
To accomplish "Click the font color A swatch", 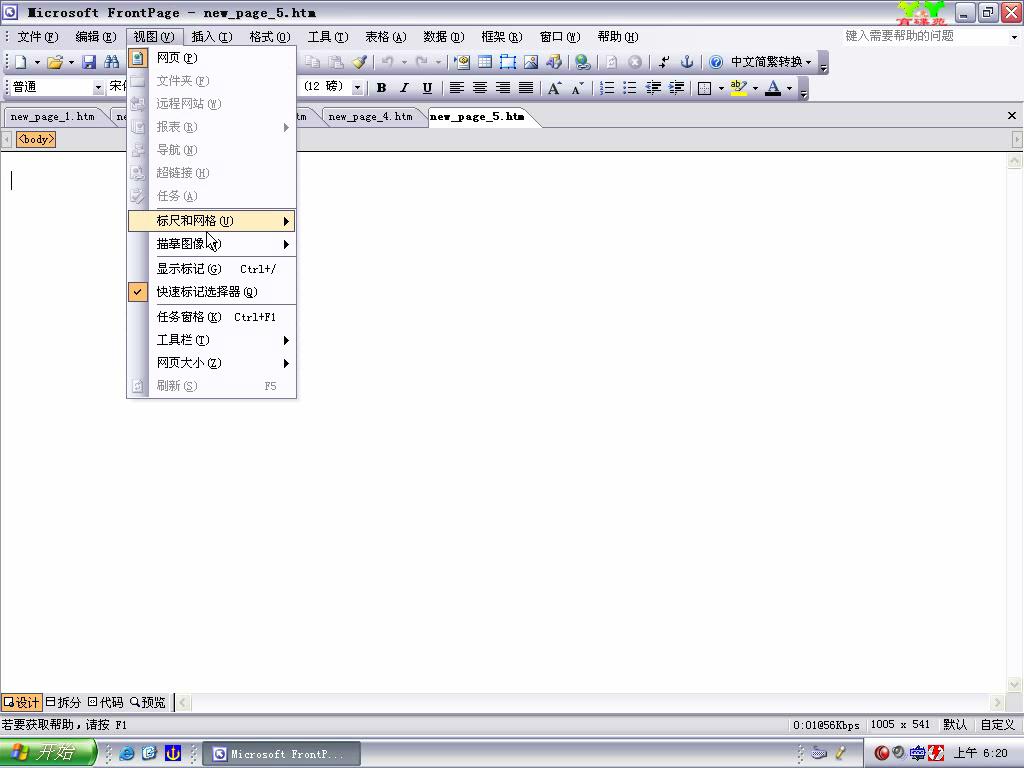I will click(x=773, y=88).
